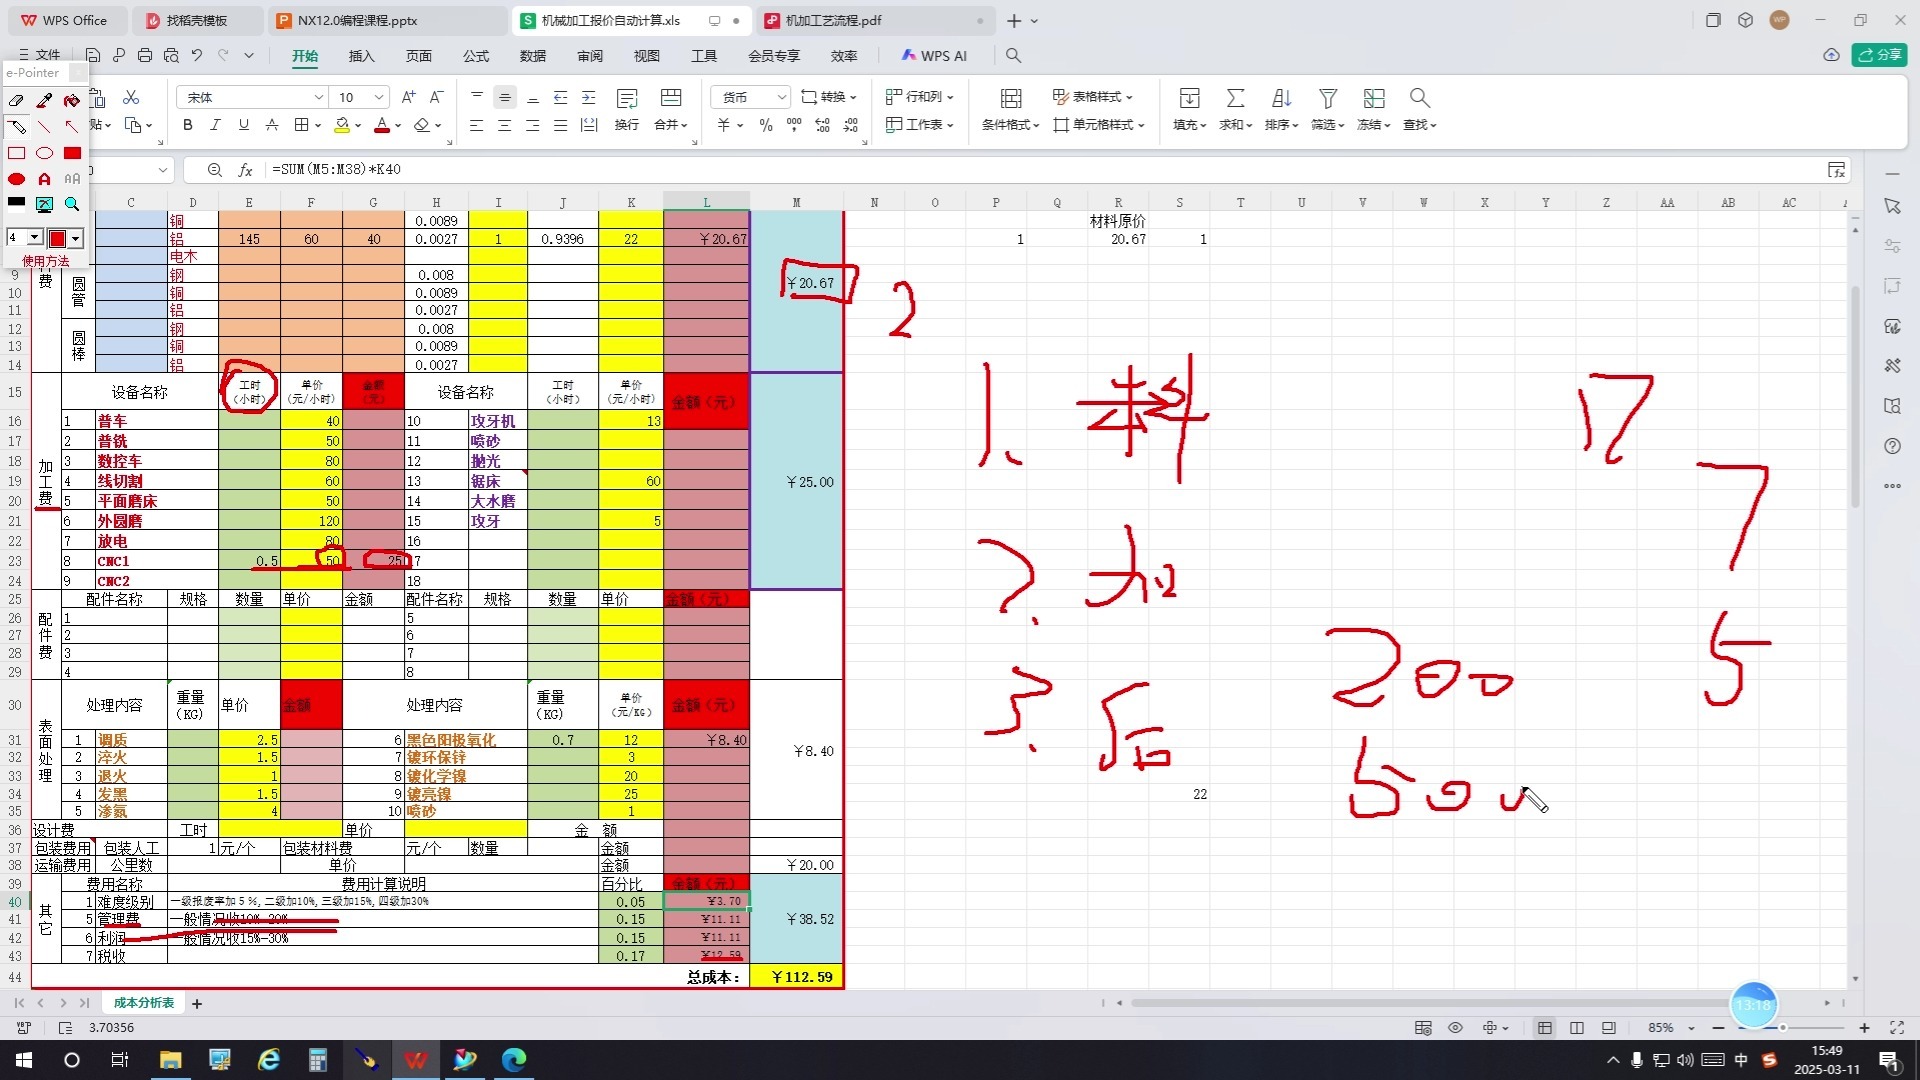
Task: Click the insert function fx icon
Action: 245,170
